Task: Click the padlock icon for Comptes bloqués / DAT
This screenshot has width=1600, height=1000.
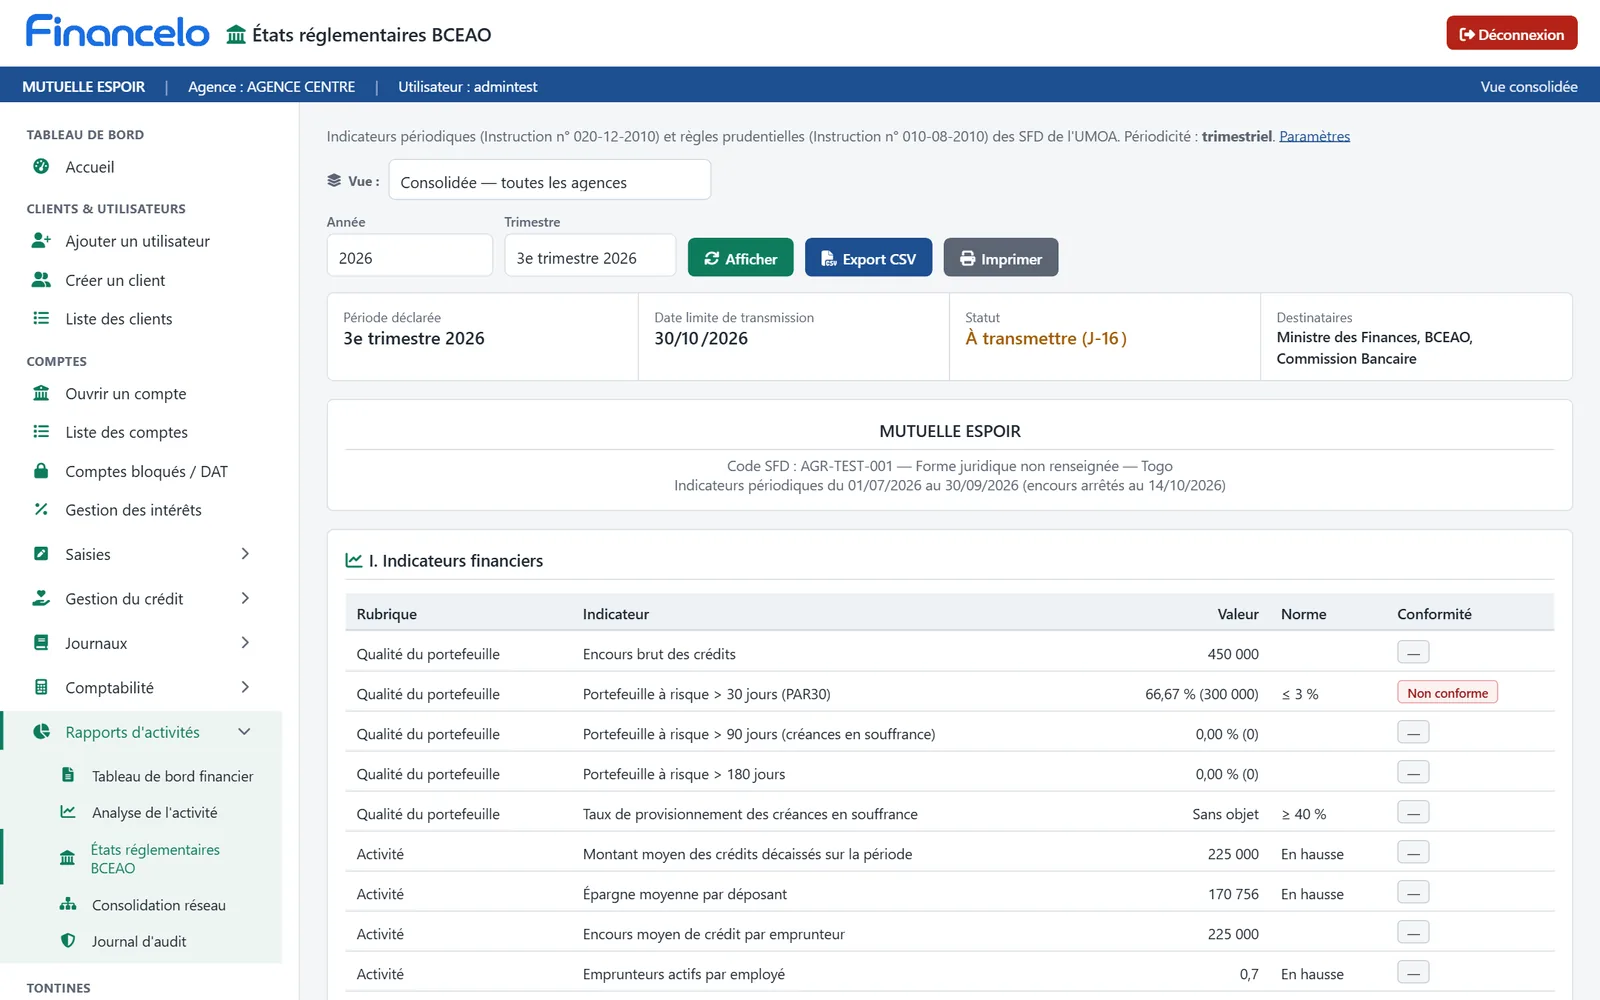Action: click(x=41, y=471)
